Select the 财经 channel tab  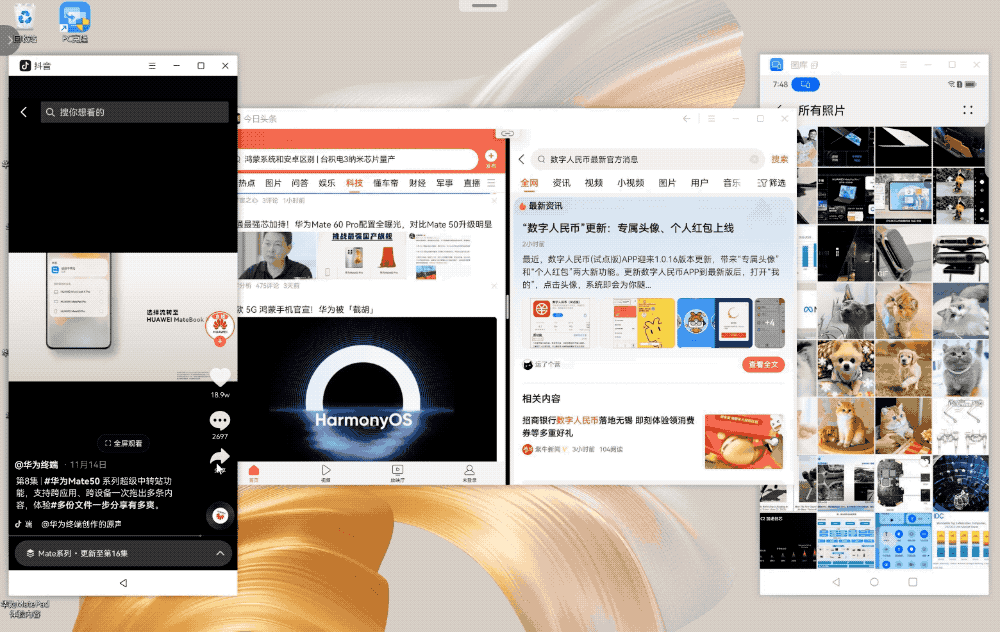pyautogui.click(x=417, y=183)
